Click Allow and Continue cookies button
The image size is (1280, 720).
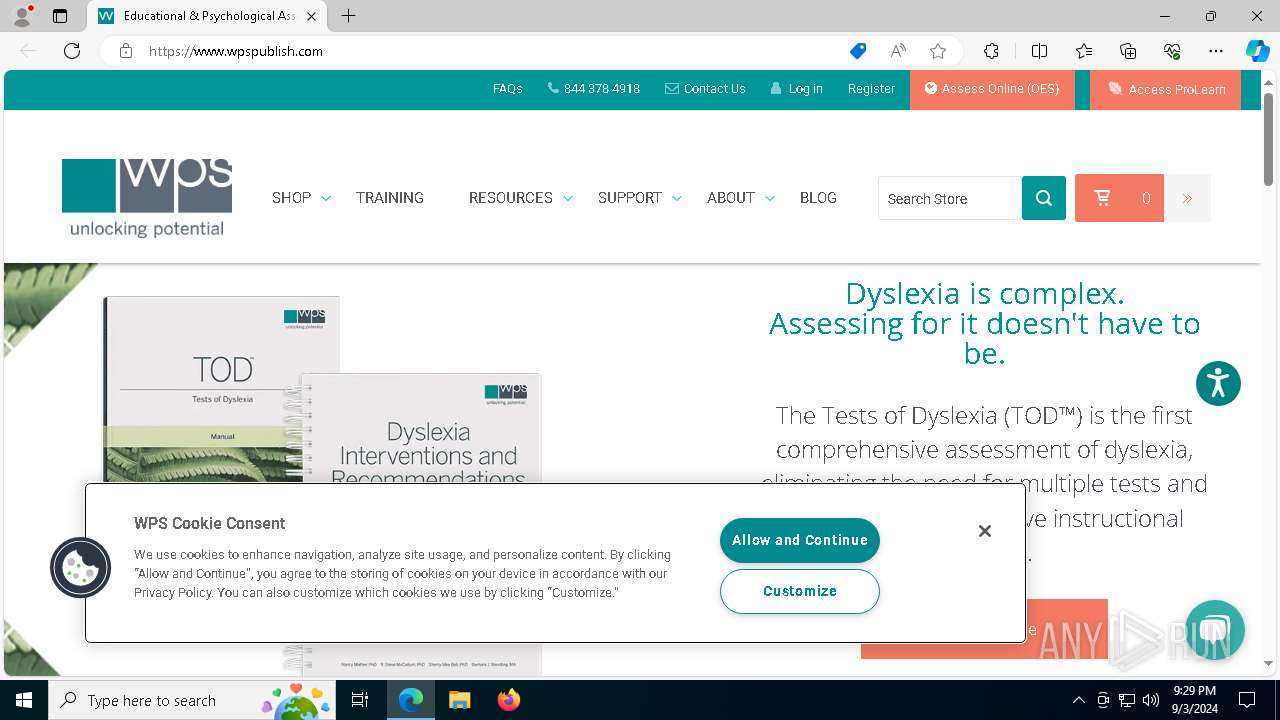800,540
